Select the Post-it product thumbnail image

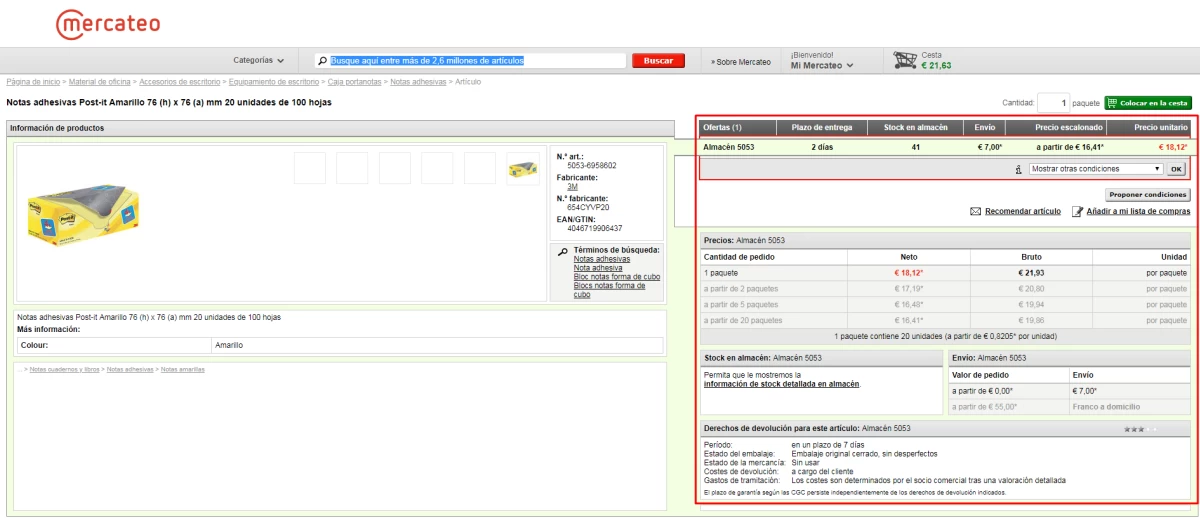(522, 168)
